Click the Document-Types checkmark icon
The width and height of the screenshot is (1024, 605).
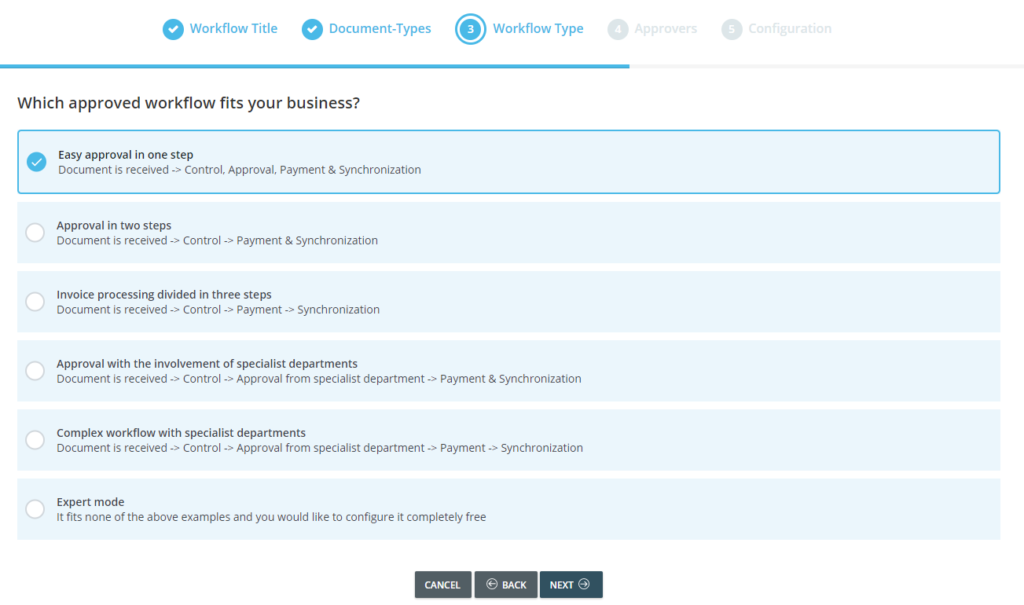point(312,29)
